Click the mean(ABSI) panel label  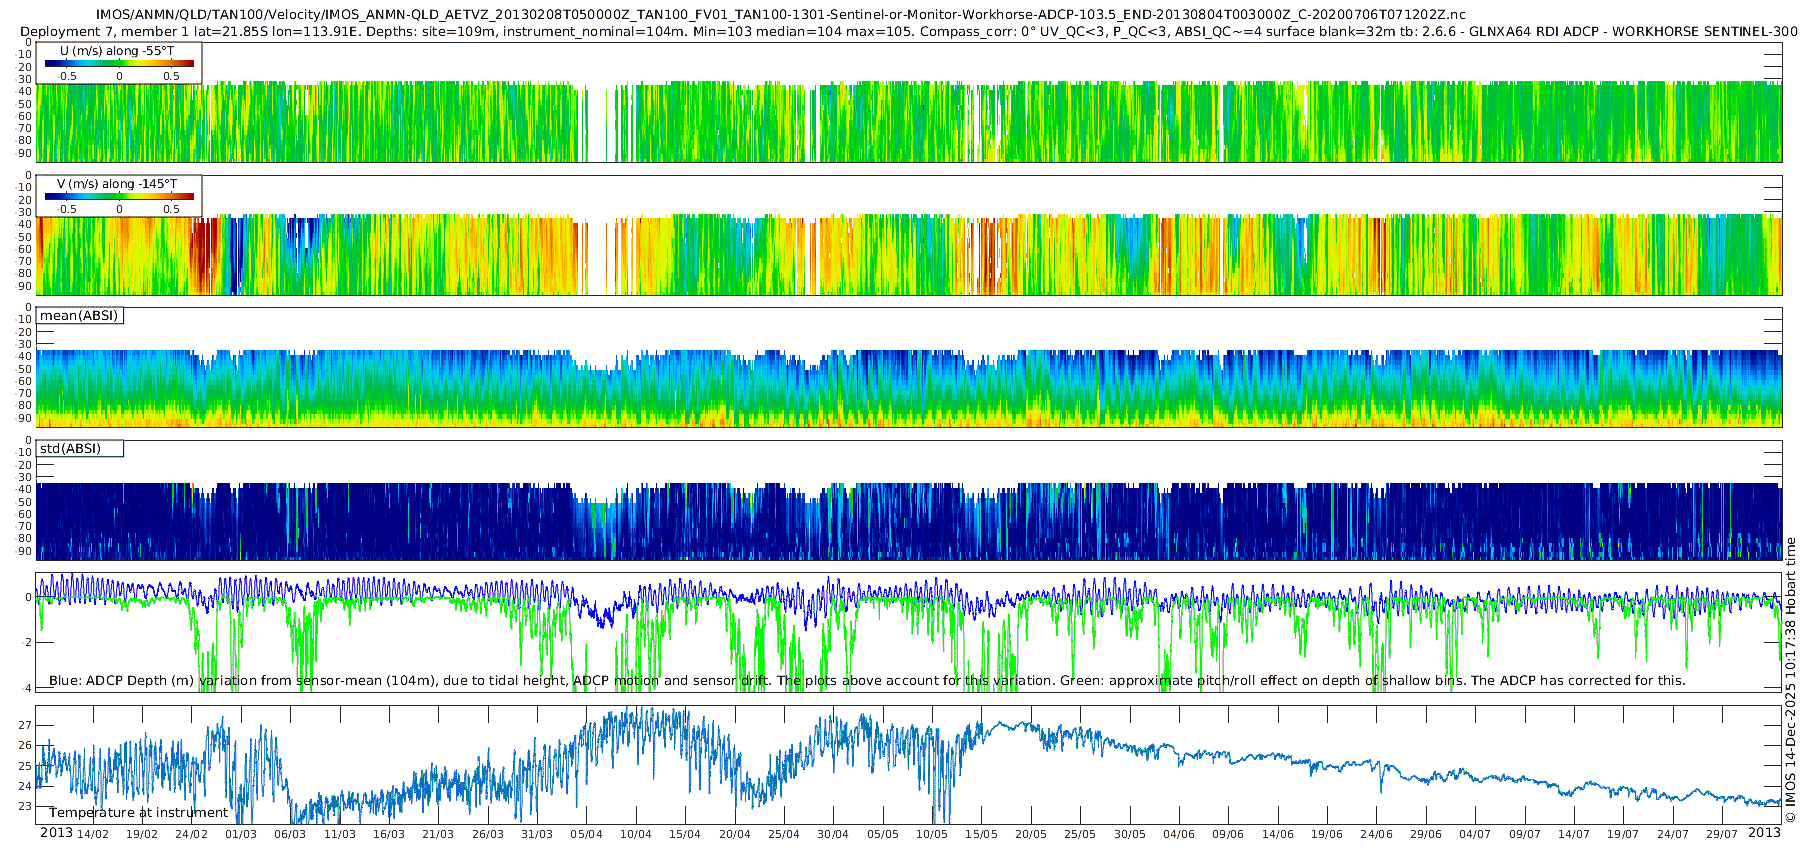tap(79, 315)
